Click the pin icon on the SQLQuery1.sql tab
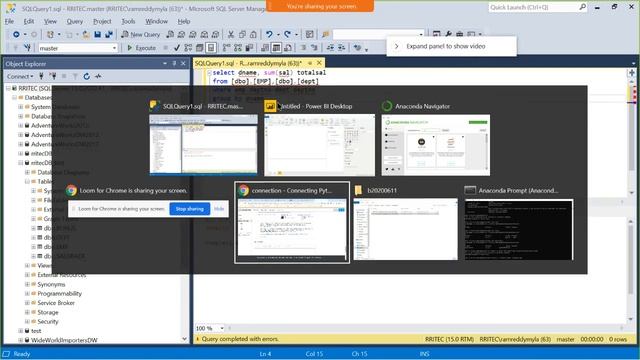640x360 pixels. click(x=310, y=63)
